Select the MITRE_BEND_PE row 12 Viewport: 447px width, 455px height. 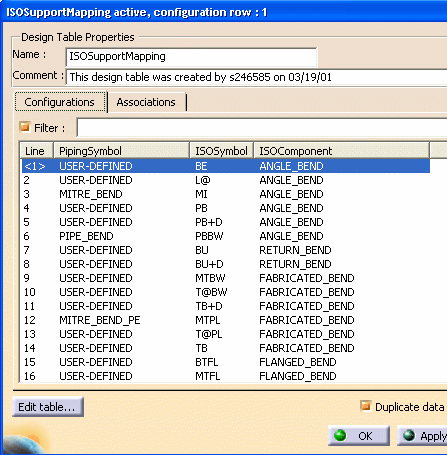point(226,320)
